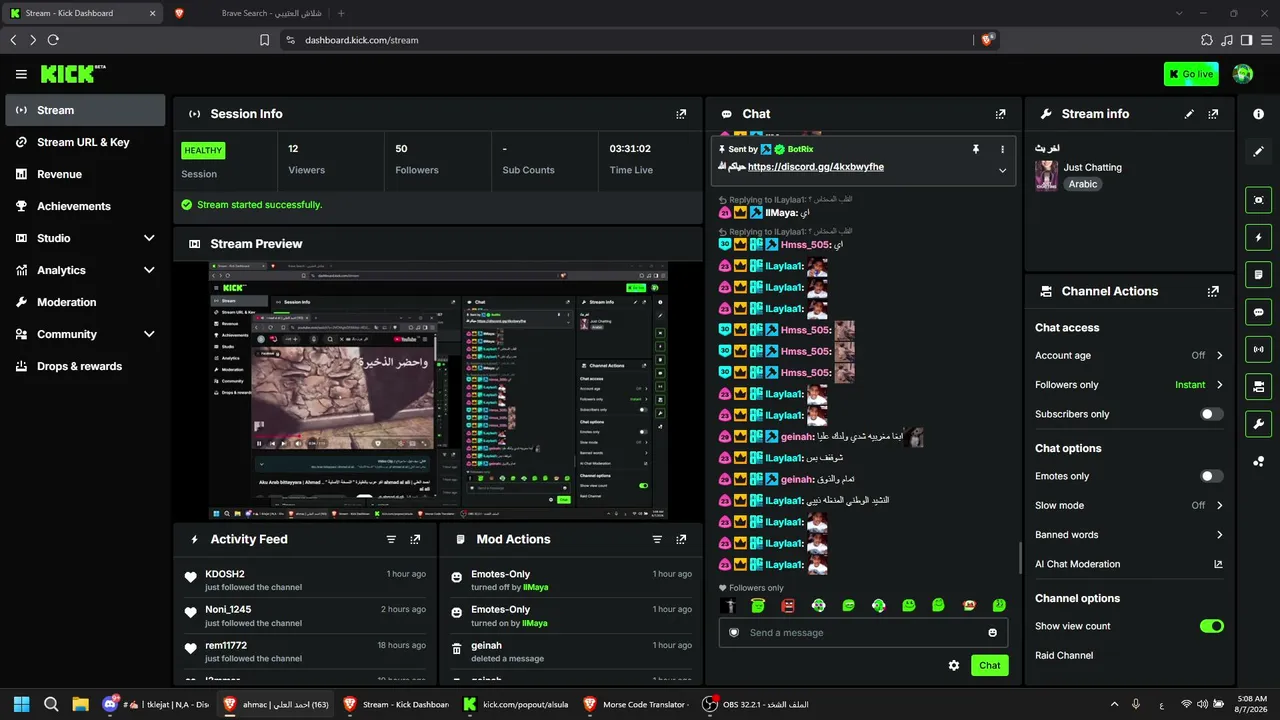Open AI Chat Moderation external link
1280x720 pixels.
(x=1218, y=564)
